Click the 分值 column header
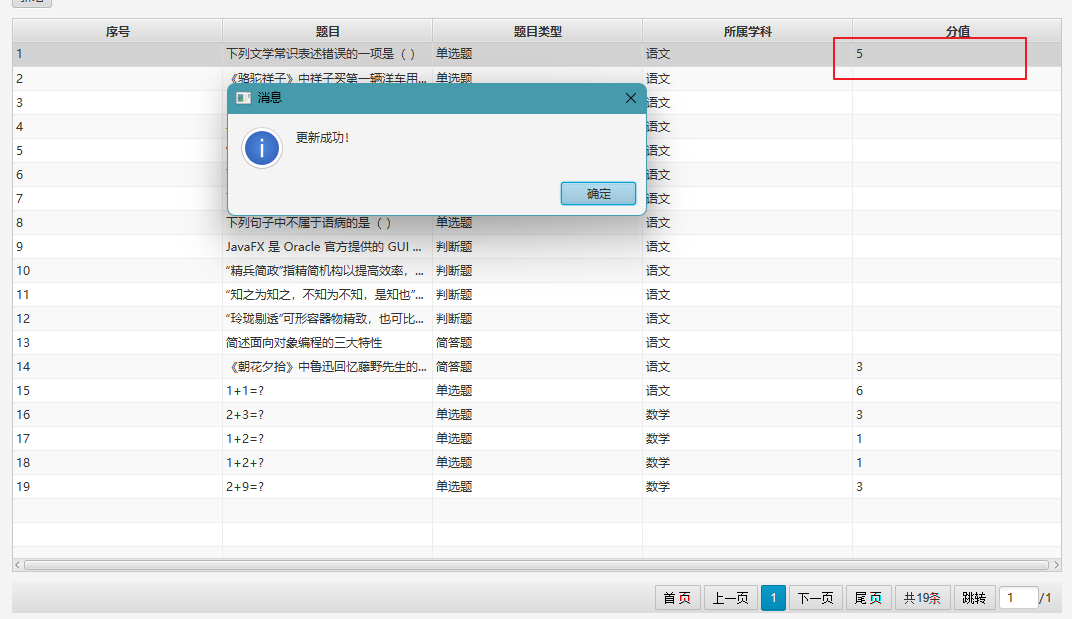 pos(957,31)
